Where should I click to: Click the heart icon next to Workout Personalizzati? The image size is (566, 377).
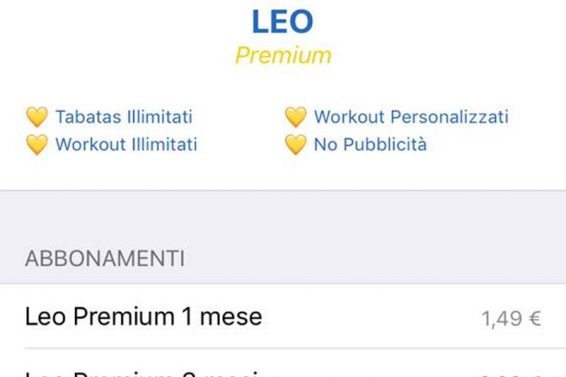296,117
